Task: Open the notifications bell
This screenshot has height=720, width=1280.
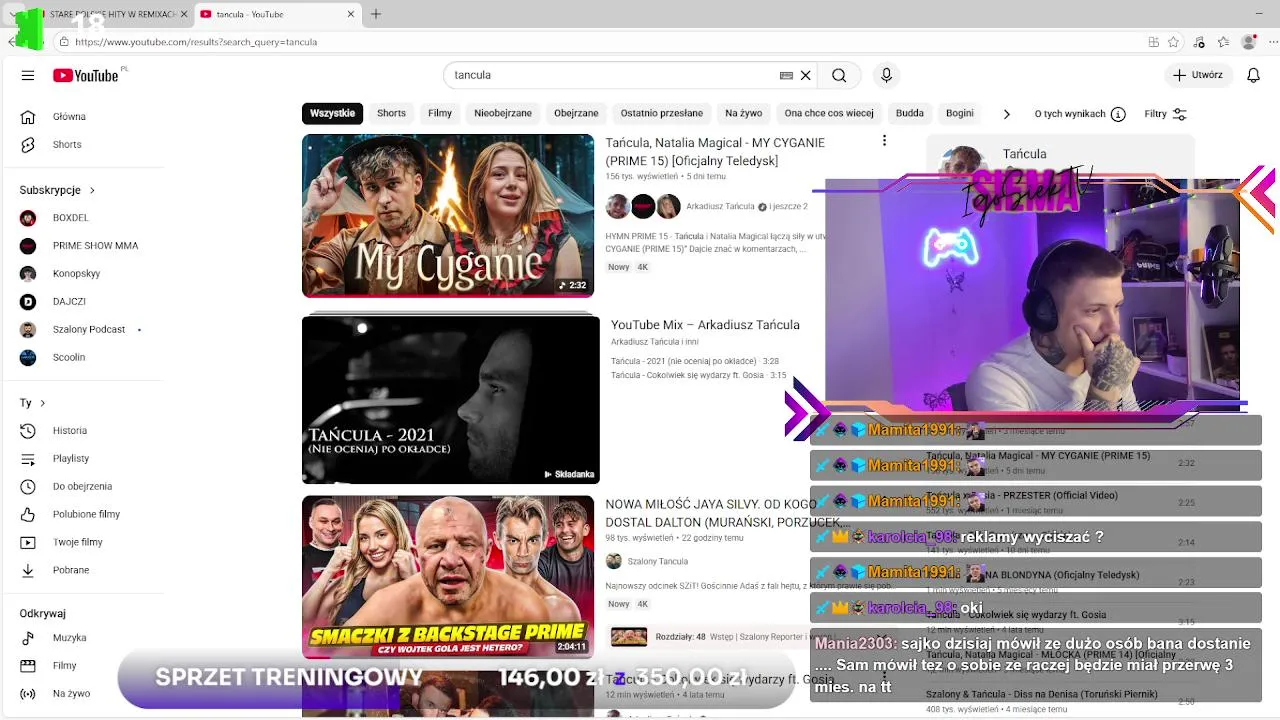Action: coord(1253,75)
